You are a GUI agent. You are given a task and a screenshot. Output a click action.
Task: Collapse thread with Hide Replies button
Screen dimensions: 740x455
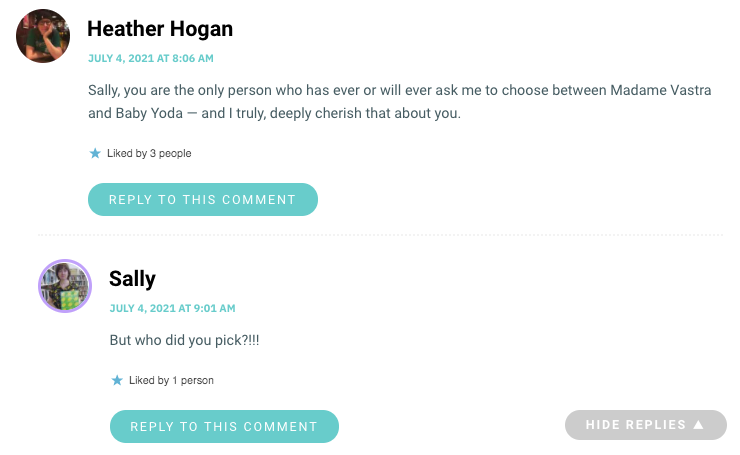coord(646,425)
